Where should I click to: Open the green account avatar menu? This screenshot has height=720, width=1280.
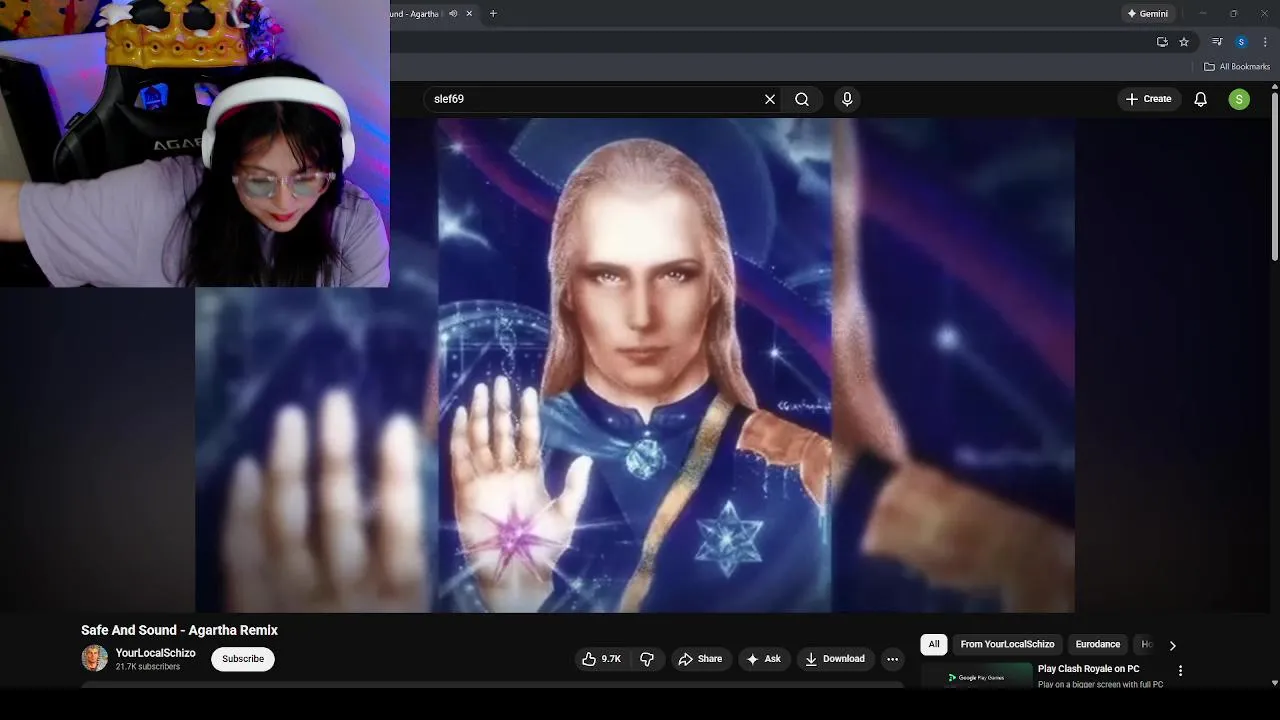click(1239, 99)
